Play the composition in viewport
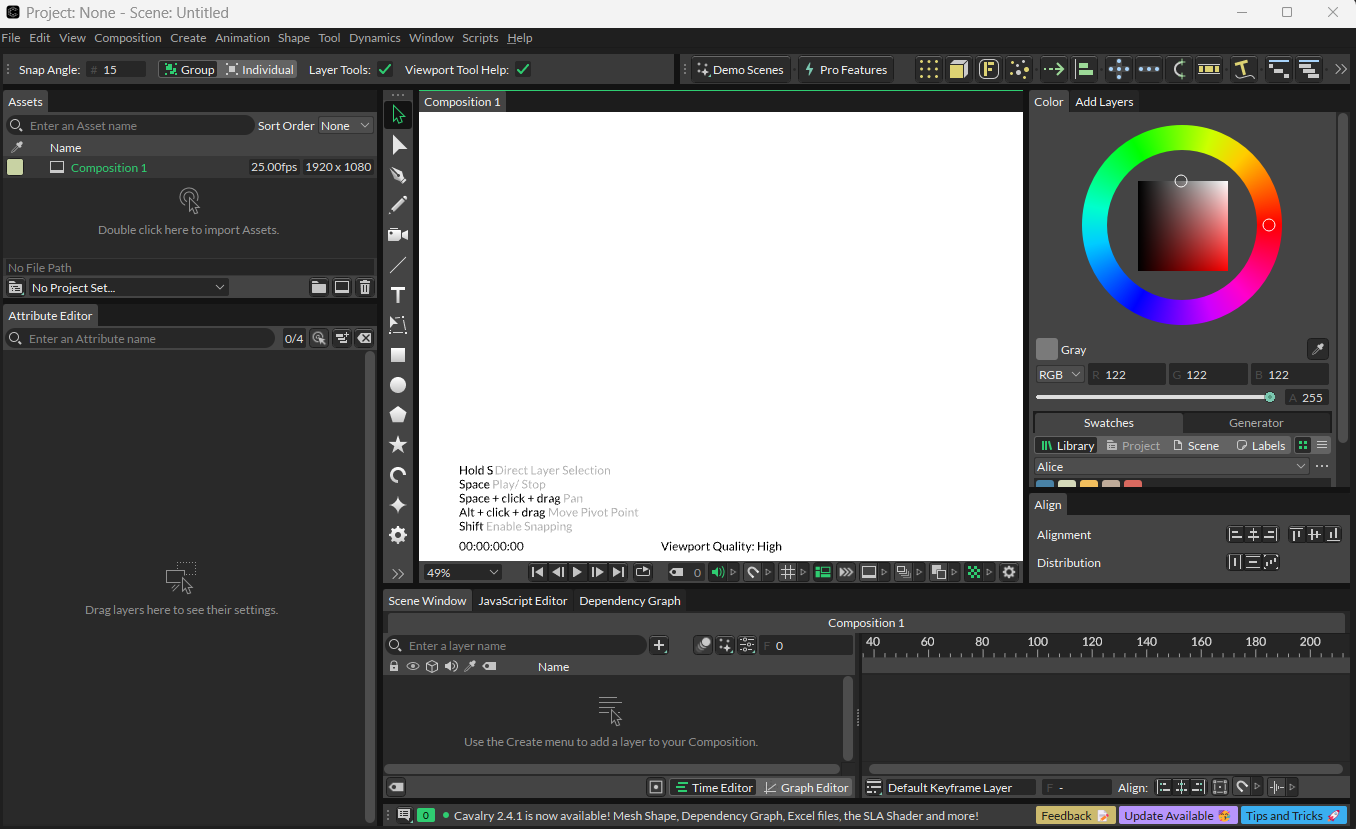 pos(577,572)
